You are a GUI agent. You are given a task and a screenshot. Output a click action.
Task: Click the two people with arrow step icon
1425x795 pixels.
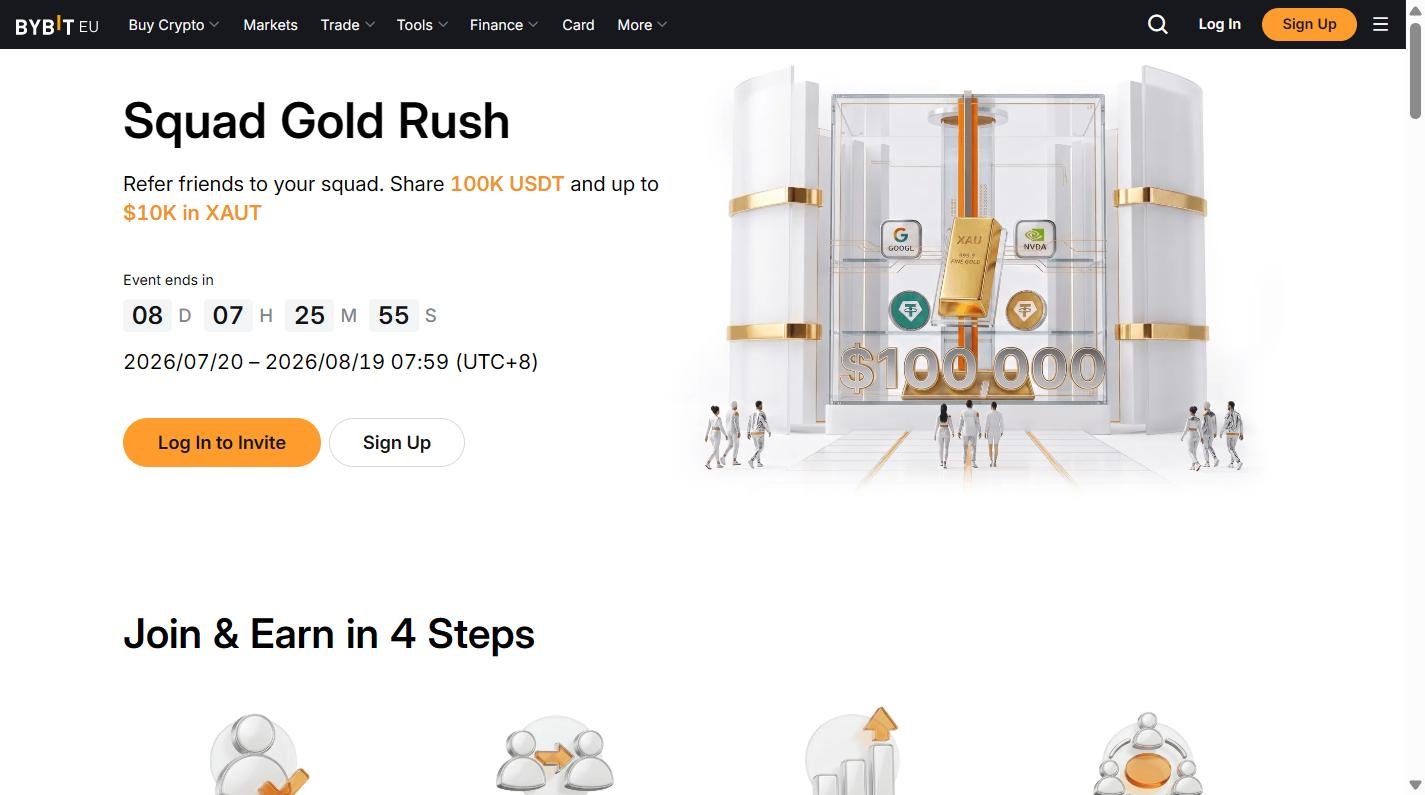click(555, 754)
